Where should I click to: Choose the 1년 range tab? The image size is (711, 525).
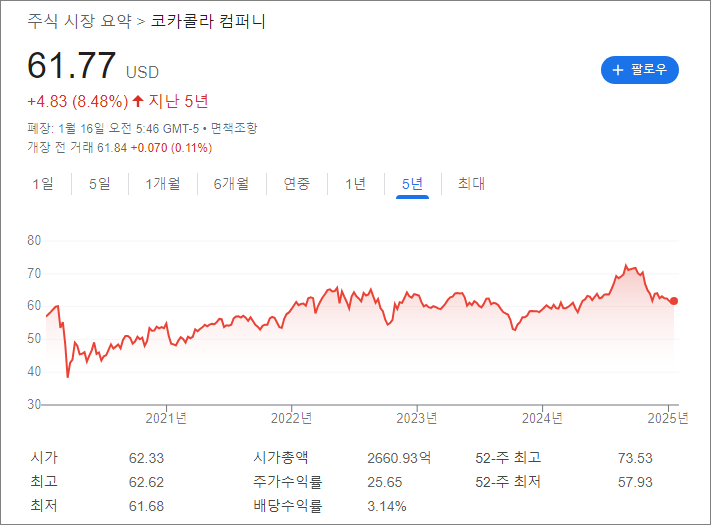[356, 184]
